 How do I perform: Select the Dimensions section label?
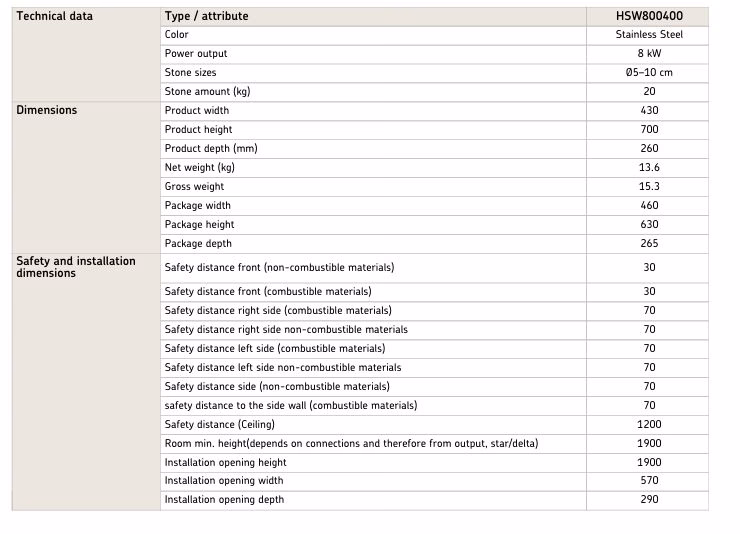coord(47,110)
